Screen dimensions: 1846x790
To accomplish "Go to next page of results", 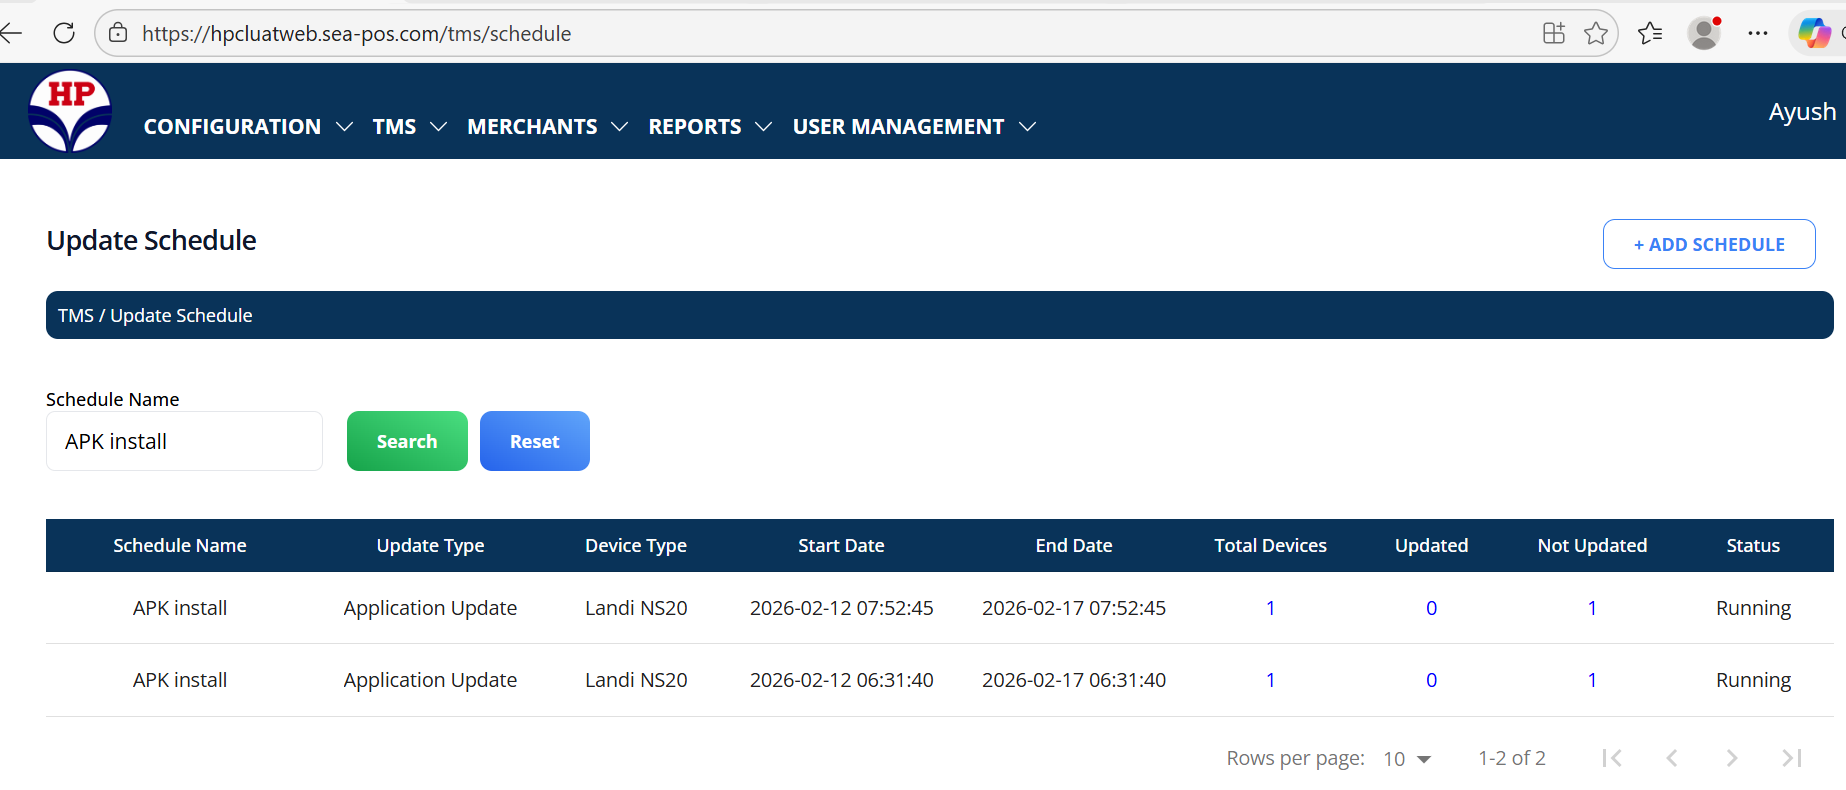I will [1732, 758].
